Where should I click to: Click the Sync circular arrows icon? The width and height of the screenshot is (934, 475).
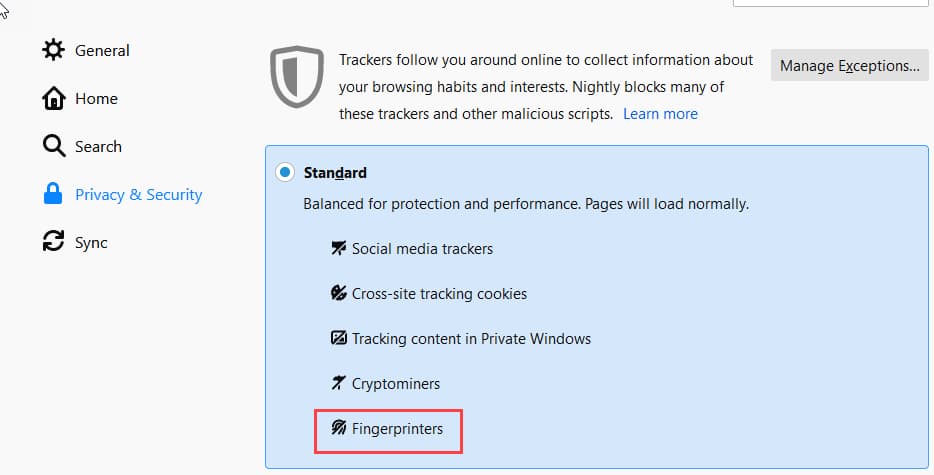53,242
